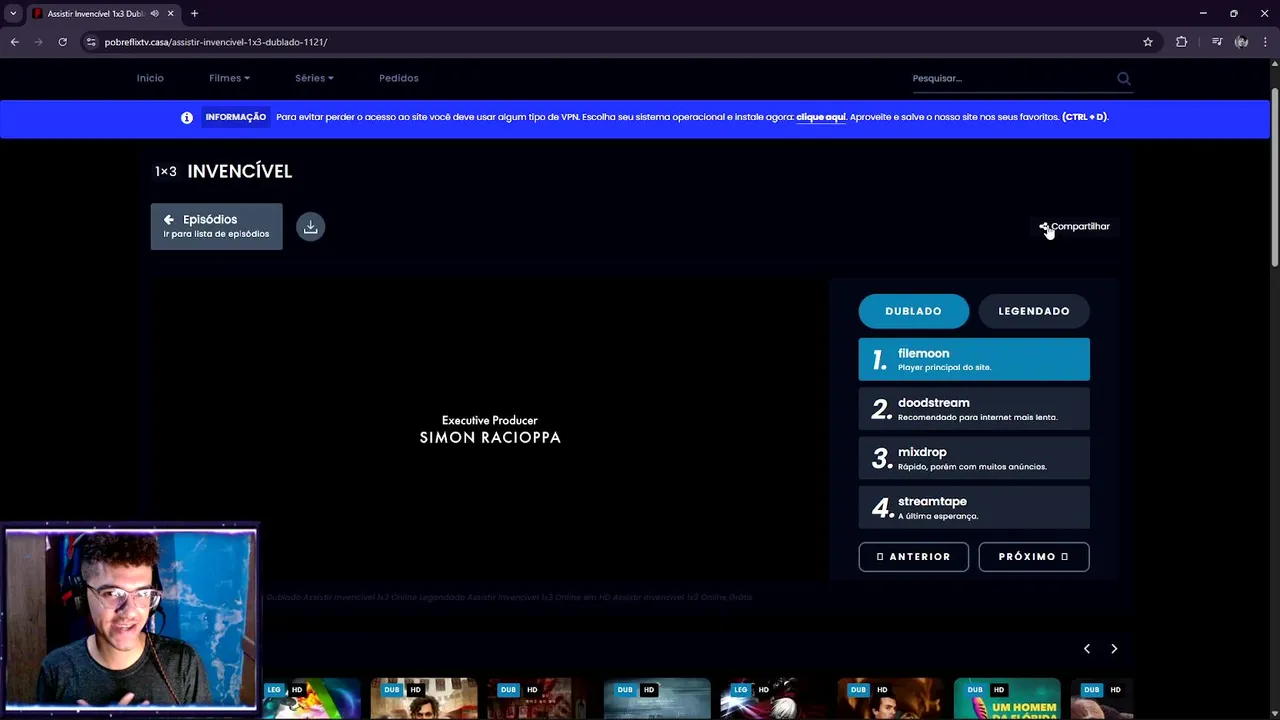
Task: Go to Início in the navigation
Action: [150, 78]
